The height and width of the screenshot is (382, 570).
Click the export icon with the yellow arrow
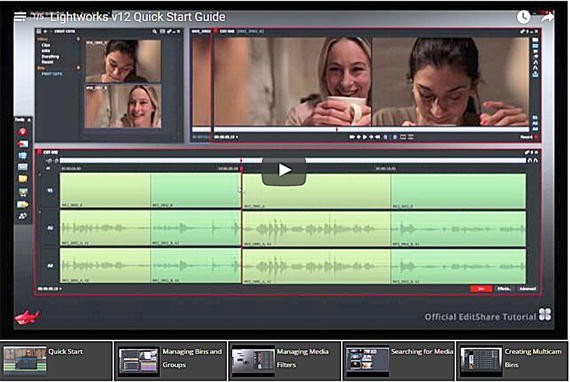(x=23, y=204)
